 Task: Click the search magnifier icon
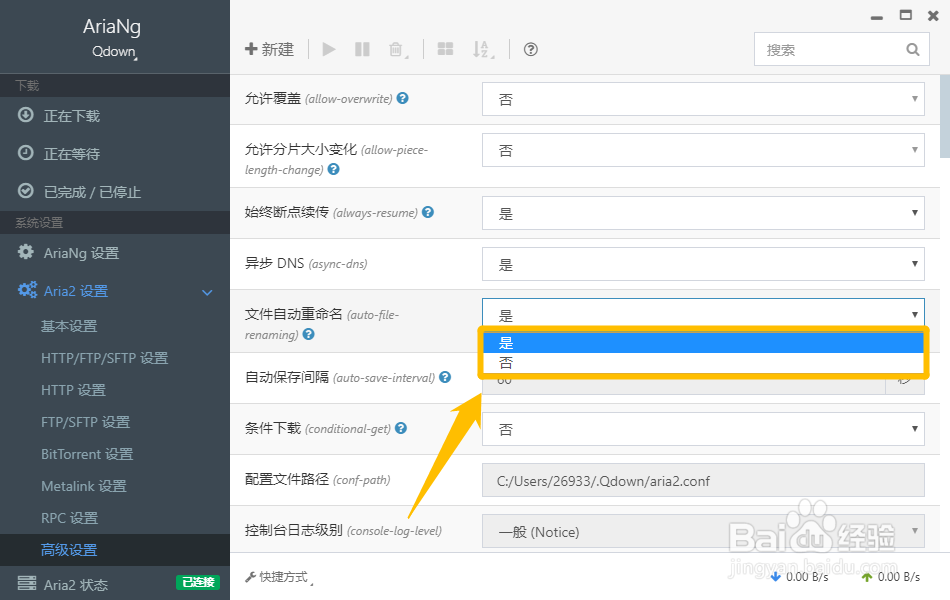tap(913, 50)
